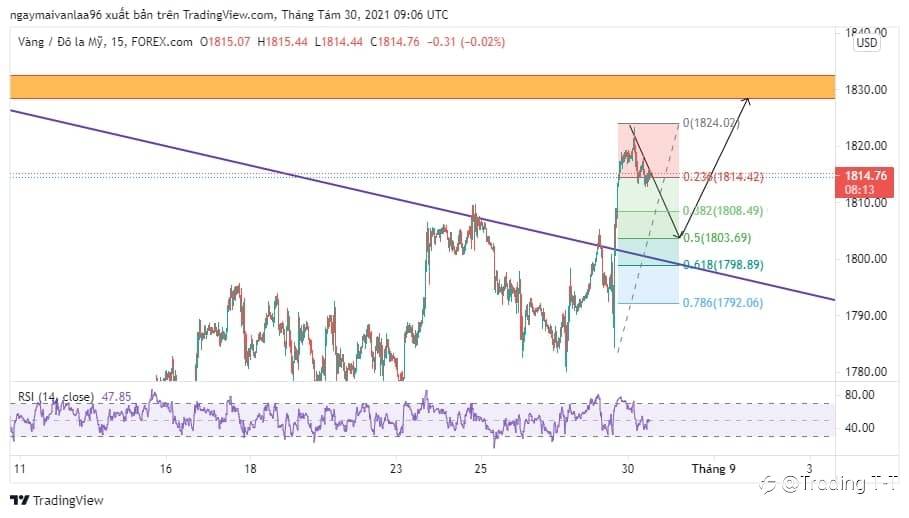Click the Fibonacci level label 0.786(1792.06)
909x518 pixels.
point(723,302)
